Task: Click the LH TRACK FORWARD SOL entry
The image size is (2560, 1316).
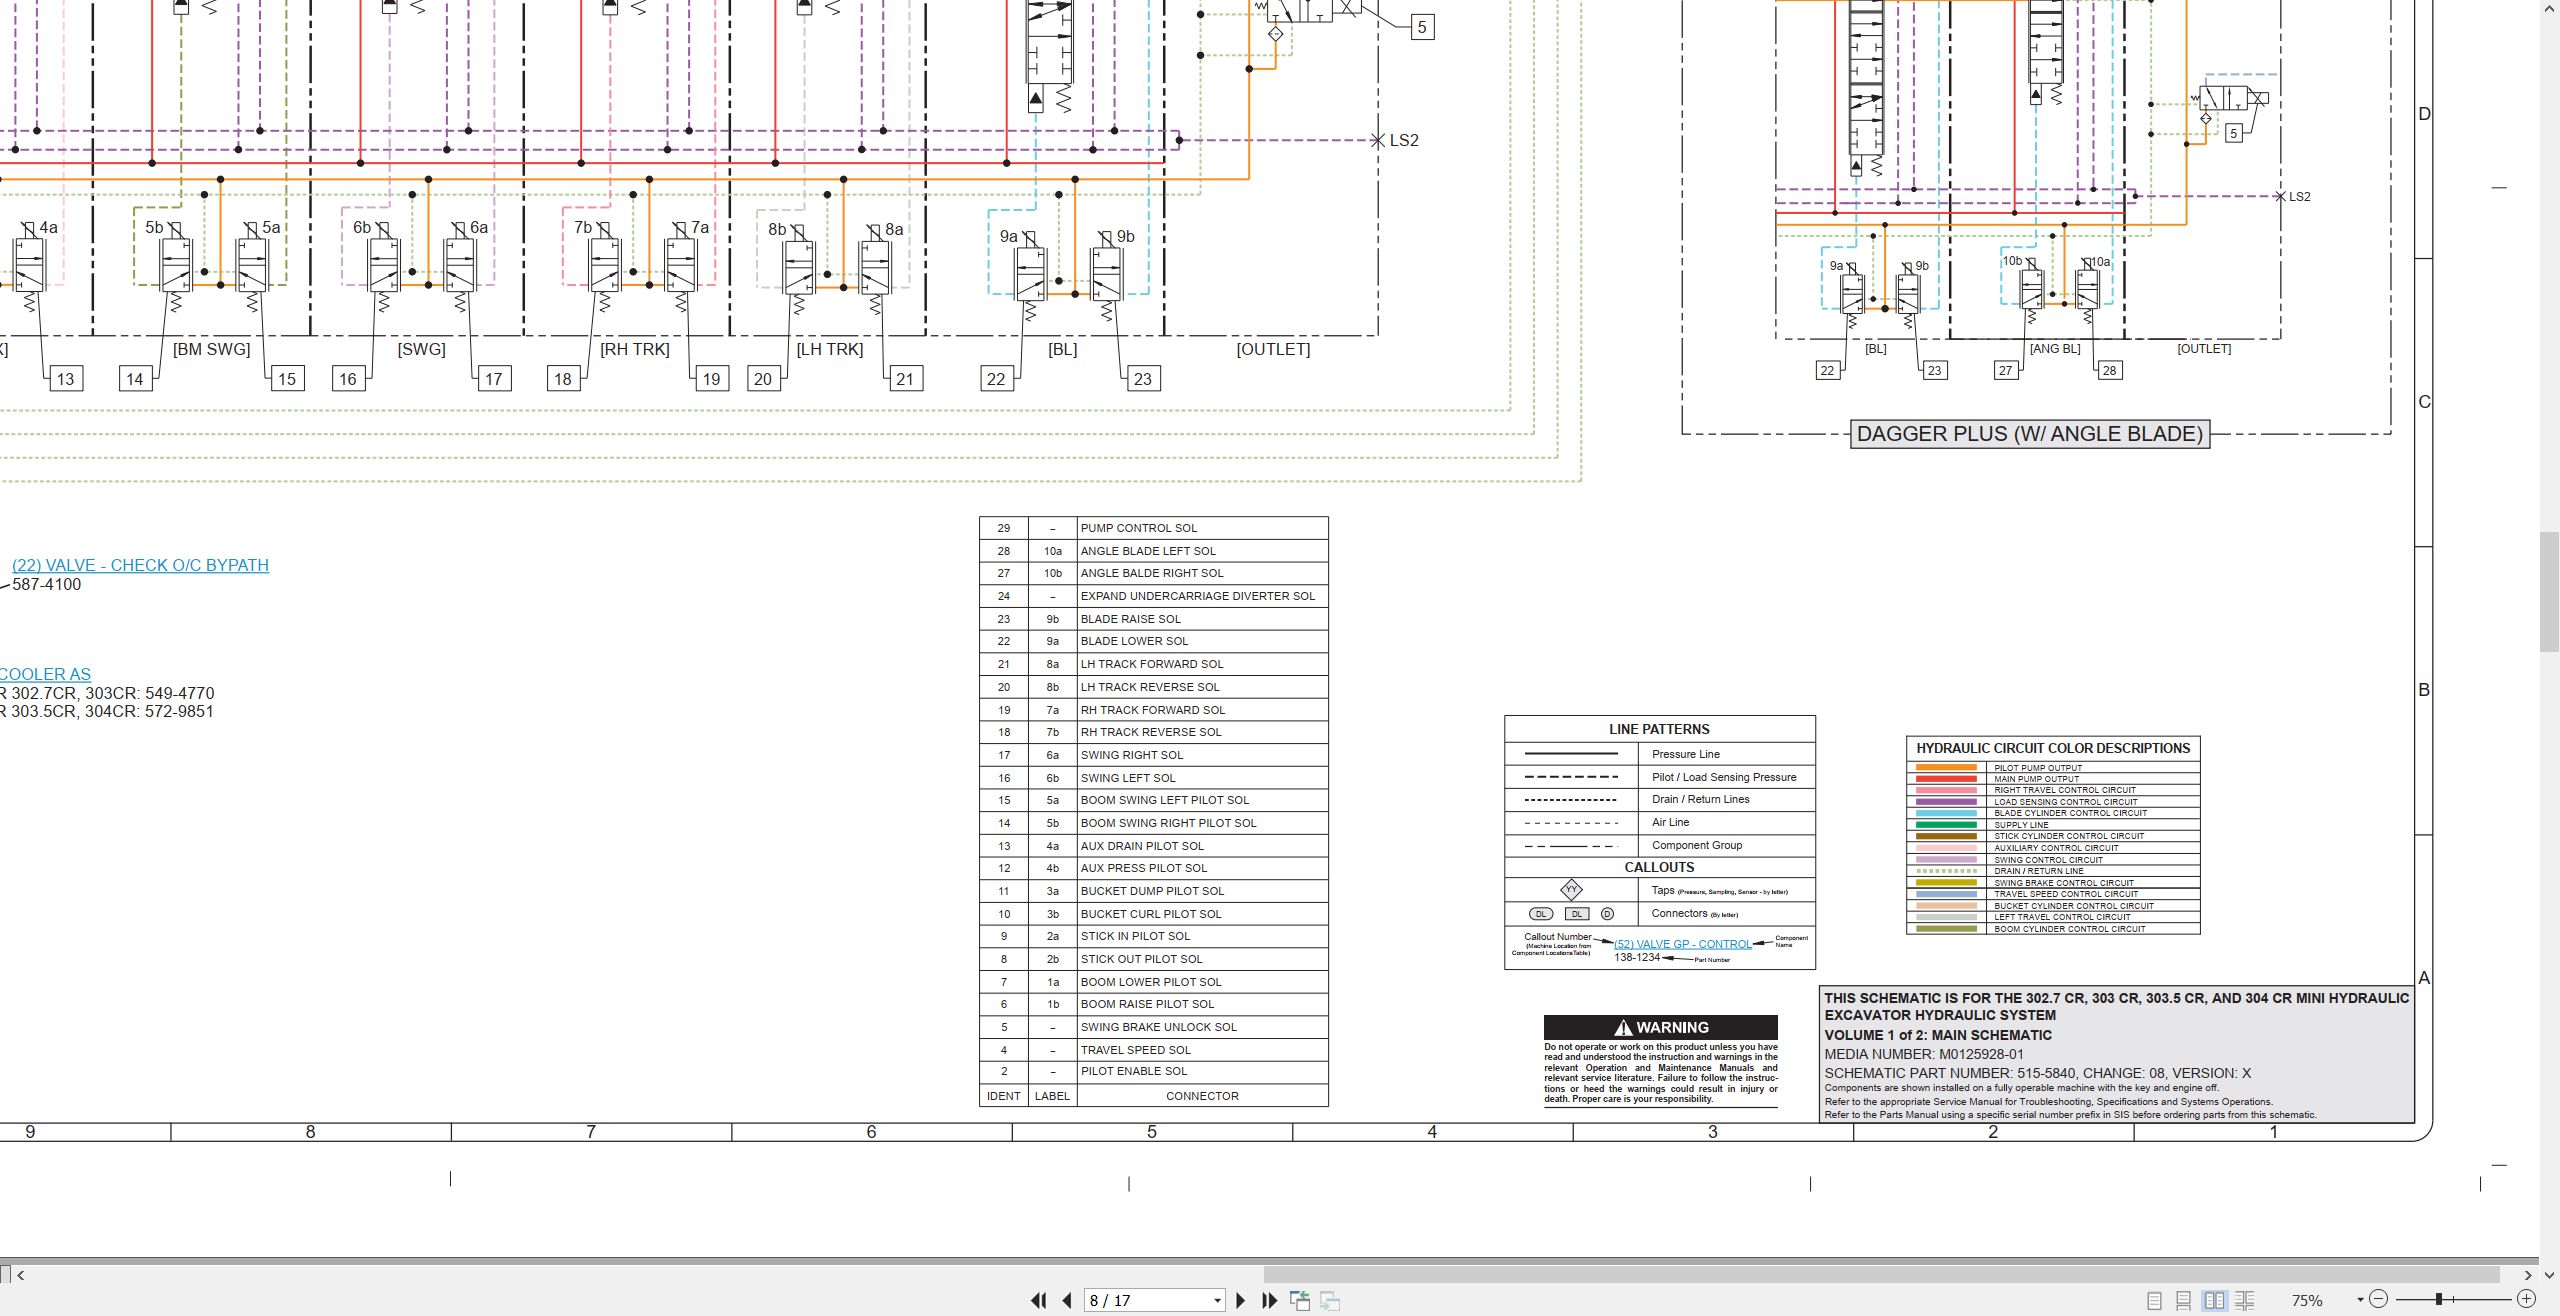Action: tap(1151, 664)
